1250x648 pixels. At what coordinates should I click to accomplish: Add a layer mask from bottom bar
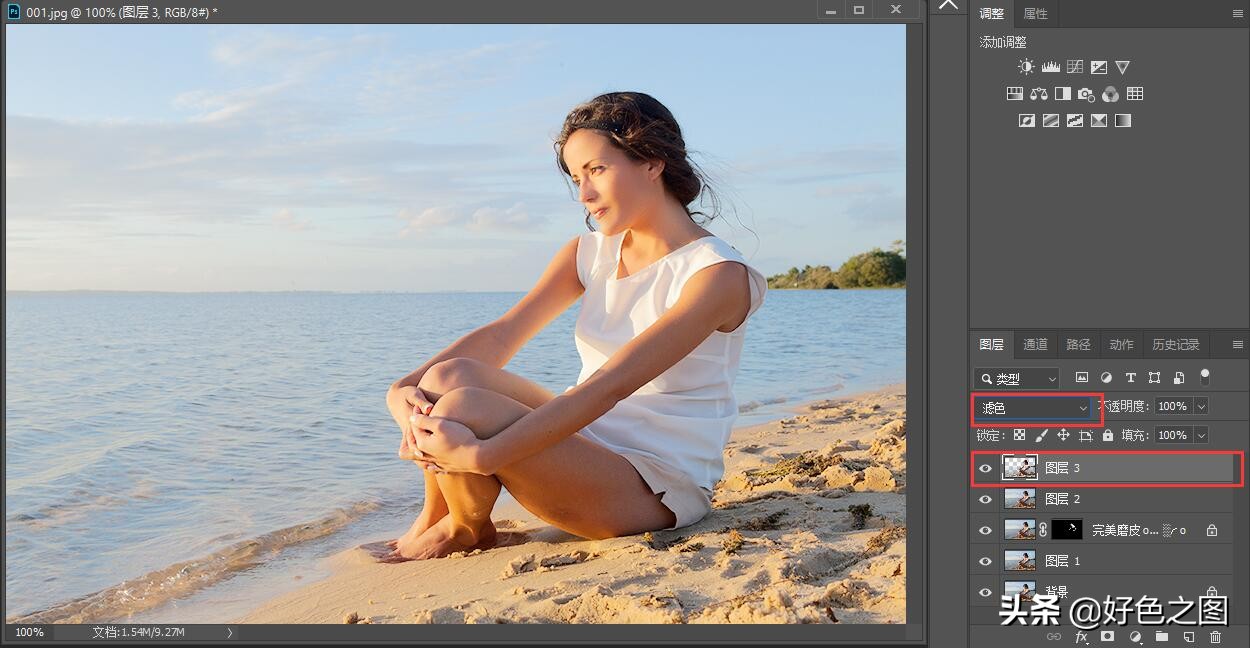point(1108,636)
